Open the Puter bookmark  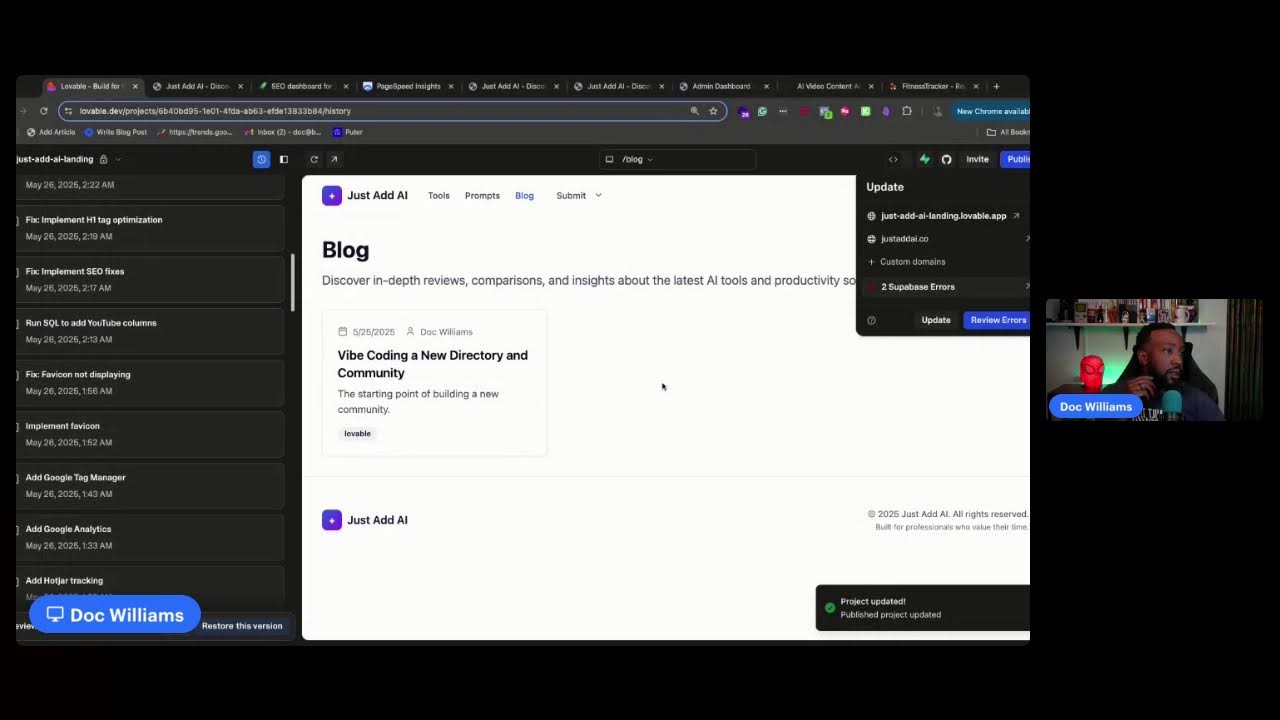pyautogui.click(x=348, y=132)
